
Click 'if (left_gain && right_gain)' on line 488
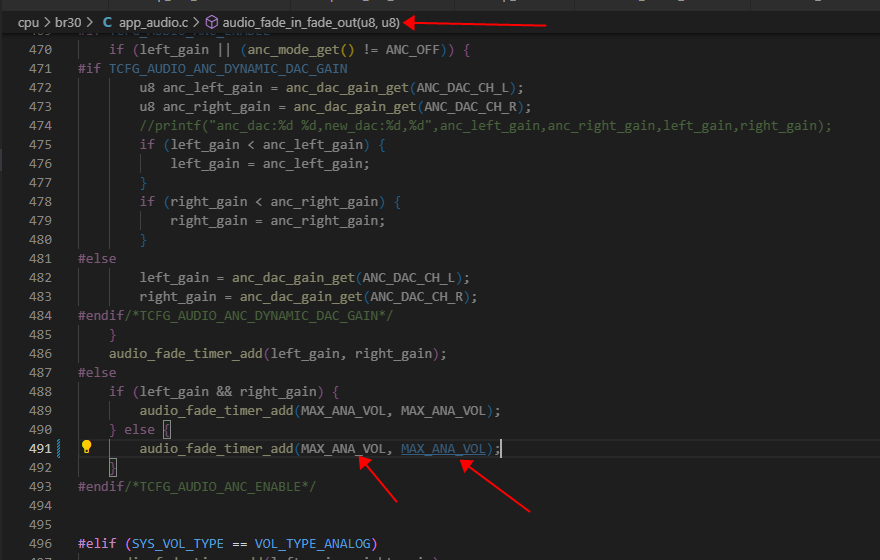(x=216, y=392)
